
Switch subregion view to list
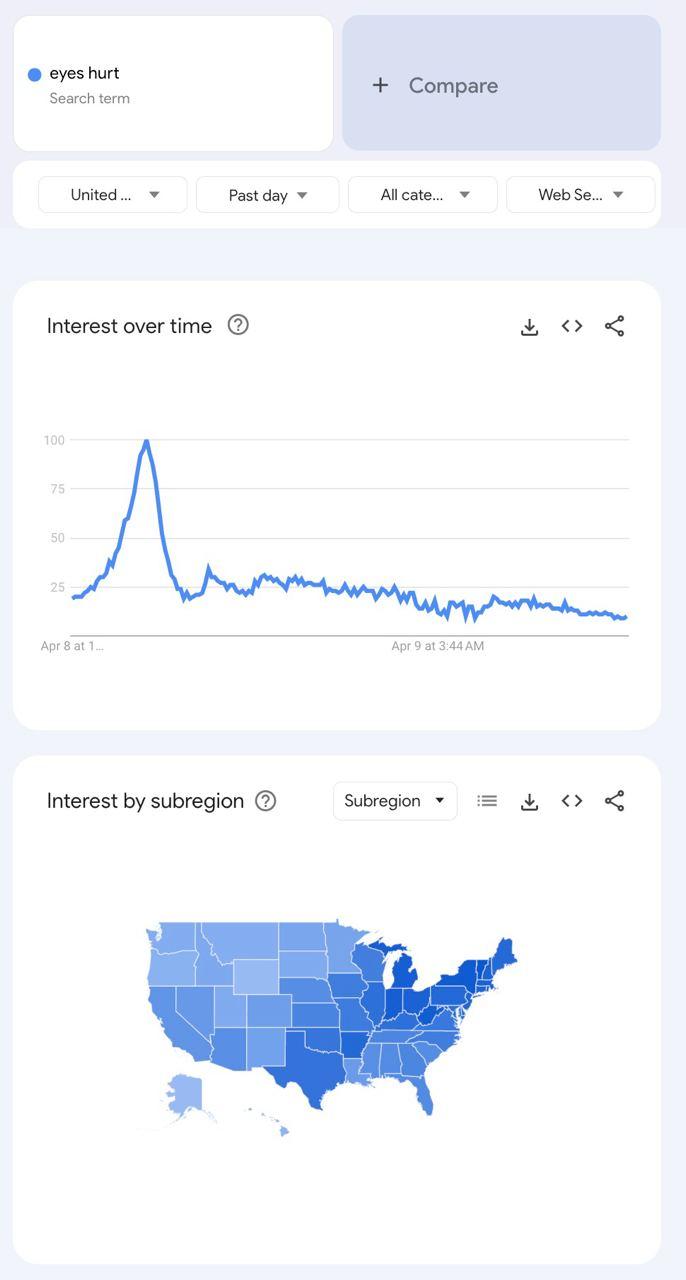[487, 801]
